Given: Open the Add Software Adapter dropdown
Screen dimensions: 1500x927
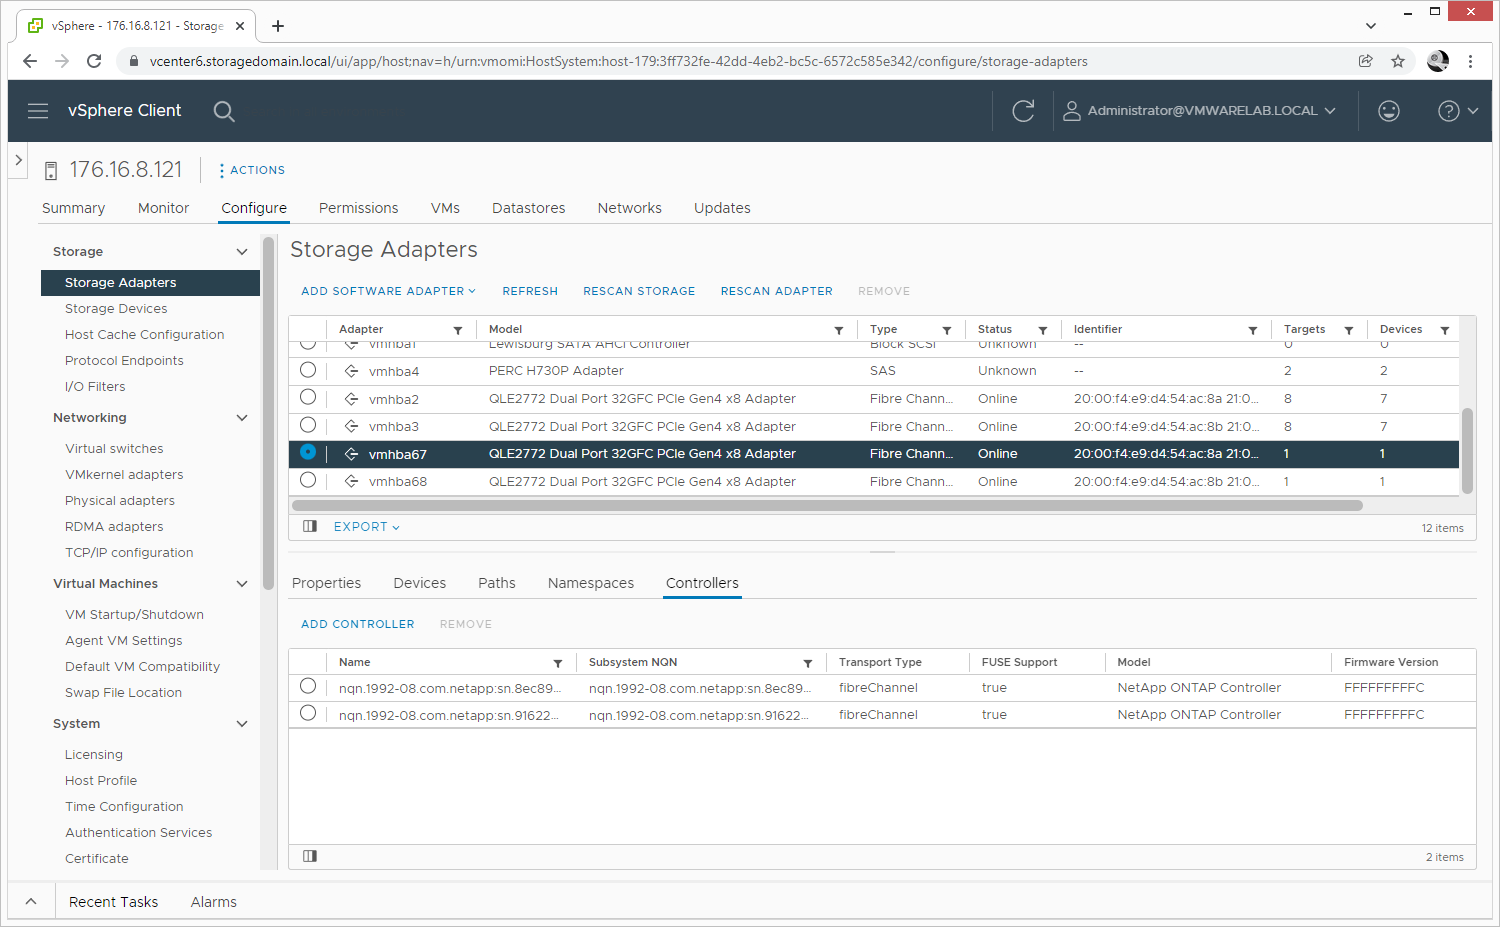Looking at the screenshot, I should click(x=388, y=291).
